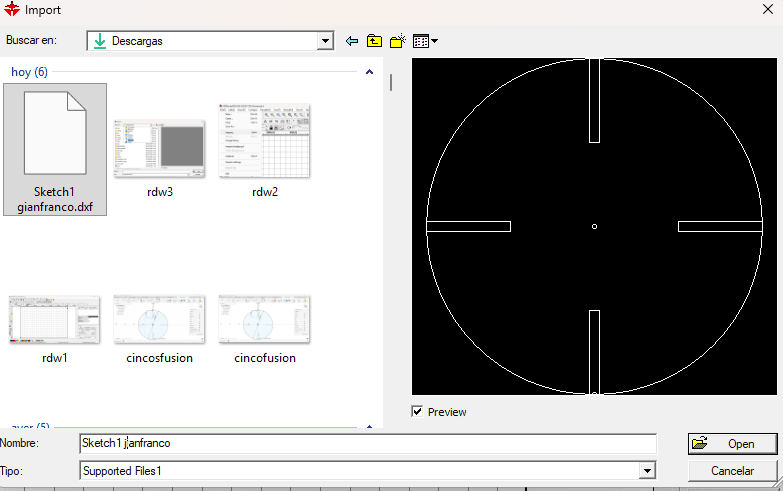Go up one folder level
The image size is (783, 491).
click(x=375, y=41)
